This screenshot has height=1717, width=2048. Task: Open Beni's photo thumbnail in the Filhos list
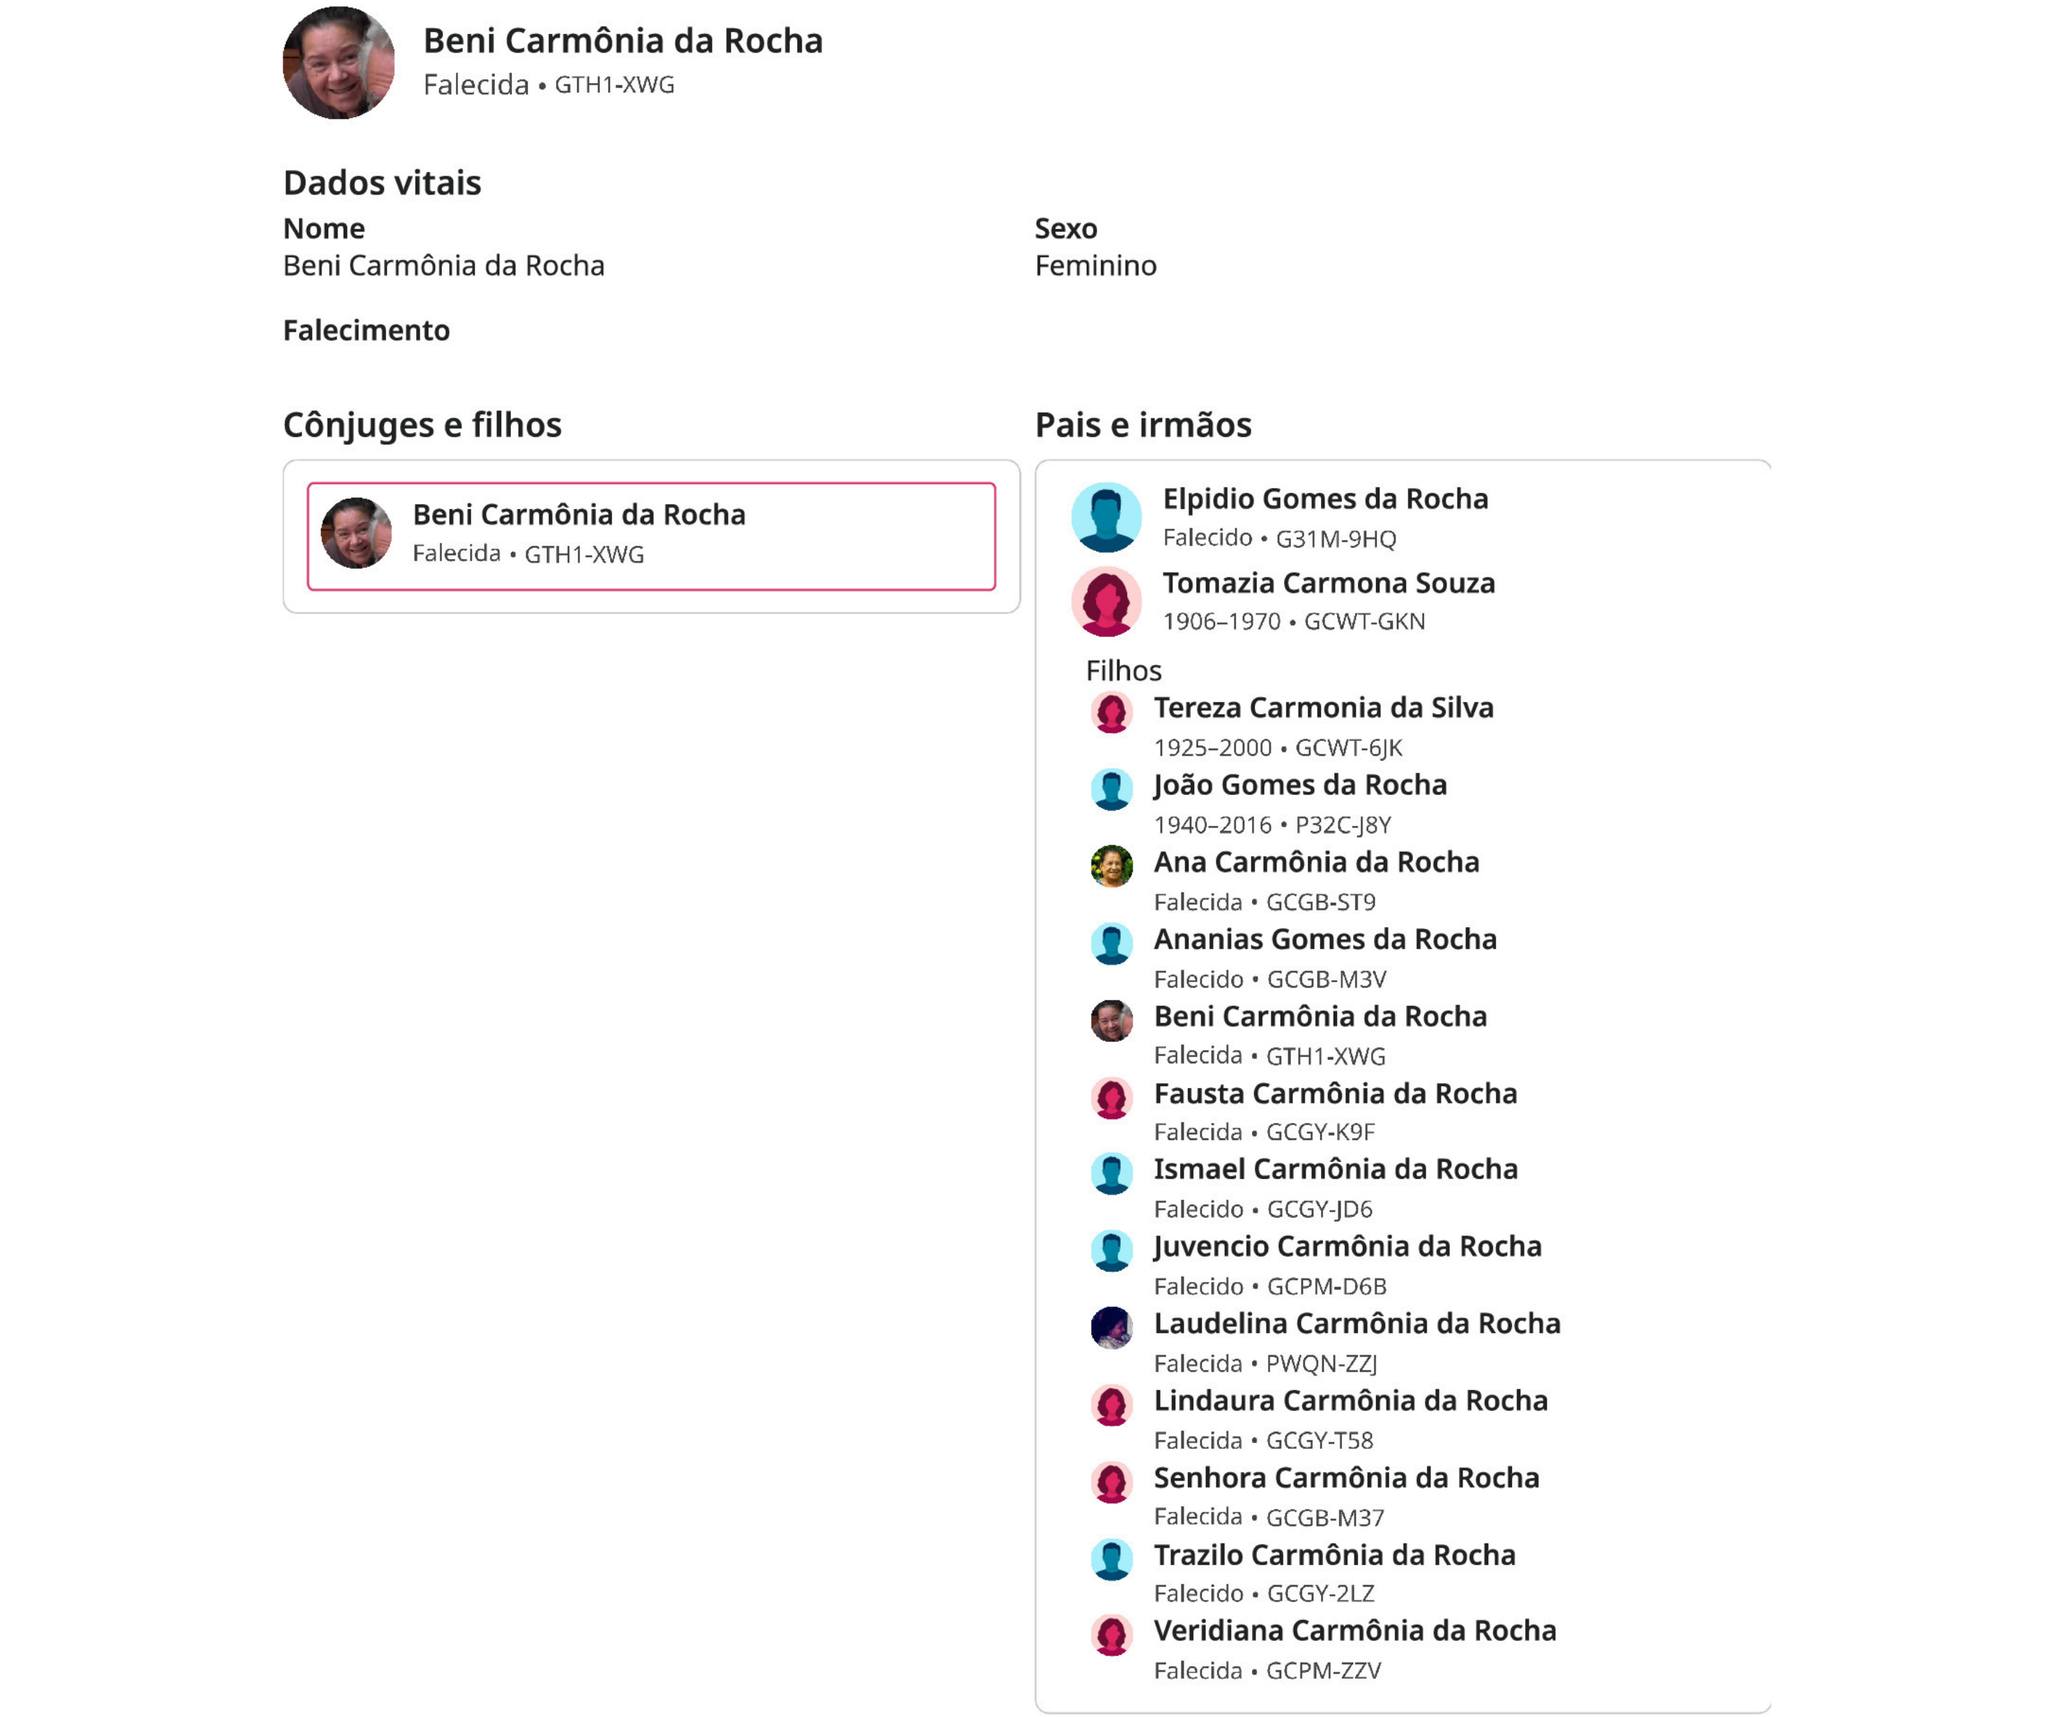[1111, 1021]
